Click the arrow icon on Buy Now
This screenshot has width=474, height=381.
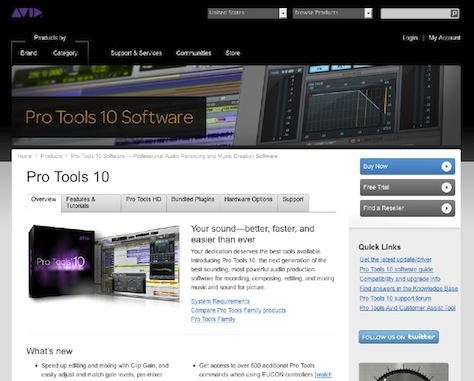point(446,166)
